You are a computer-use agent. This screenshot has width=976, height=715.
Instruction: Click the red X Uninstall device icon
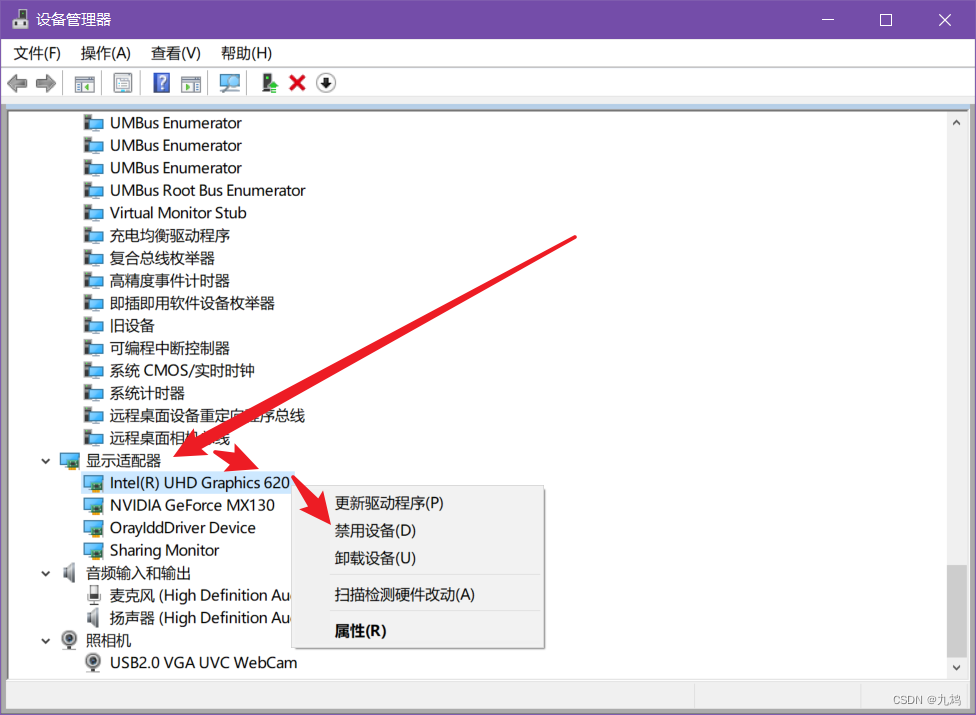[298, 83]
